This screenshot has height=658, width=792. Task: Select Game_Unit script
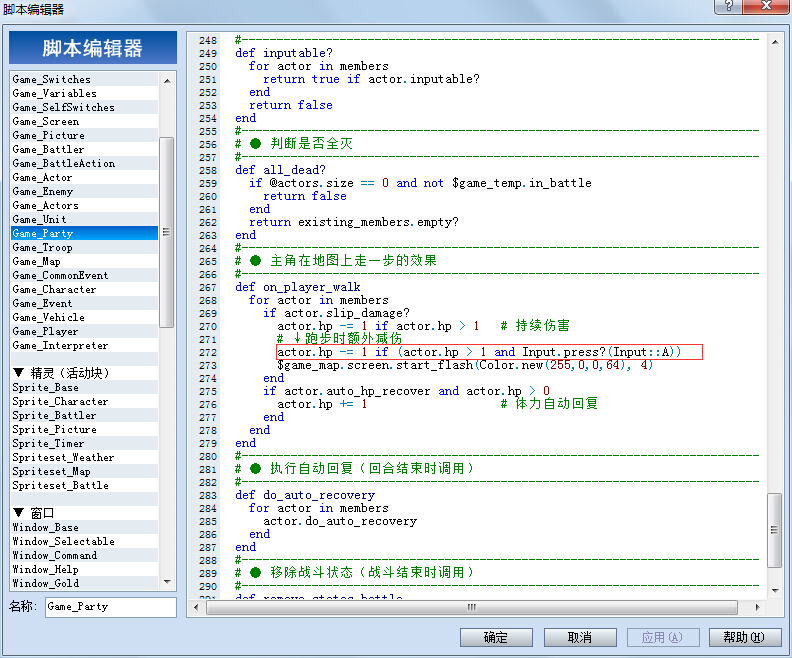[x=84, y=220]
